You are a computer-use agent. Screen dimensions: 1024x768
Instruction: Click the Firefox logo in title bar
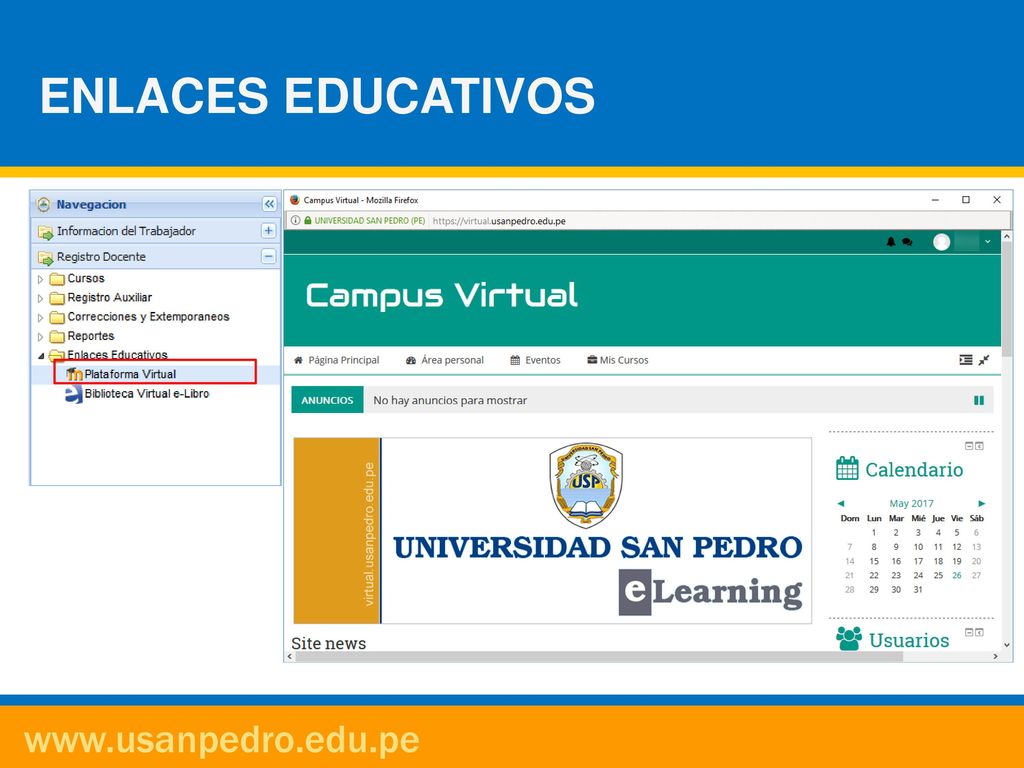[295, 200]
